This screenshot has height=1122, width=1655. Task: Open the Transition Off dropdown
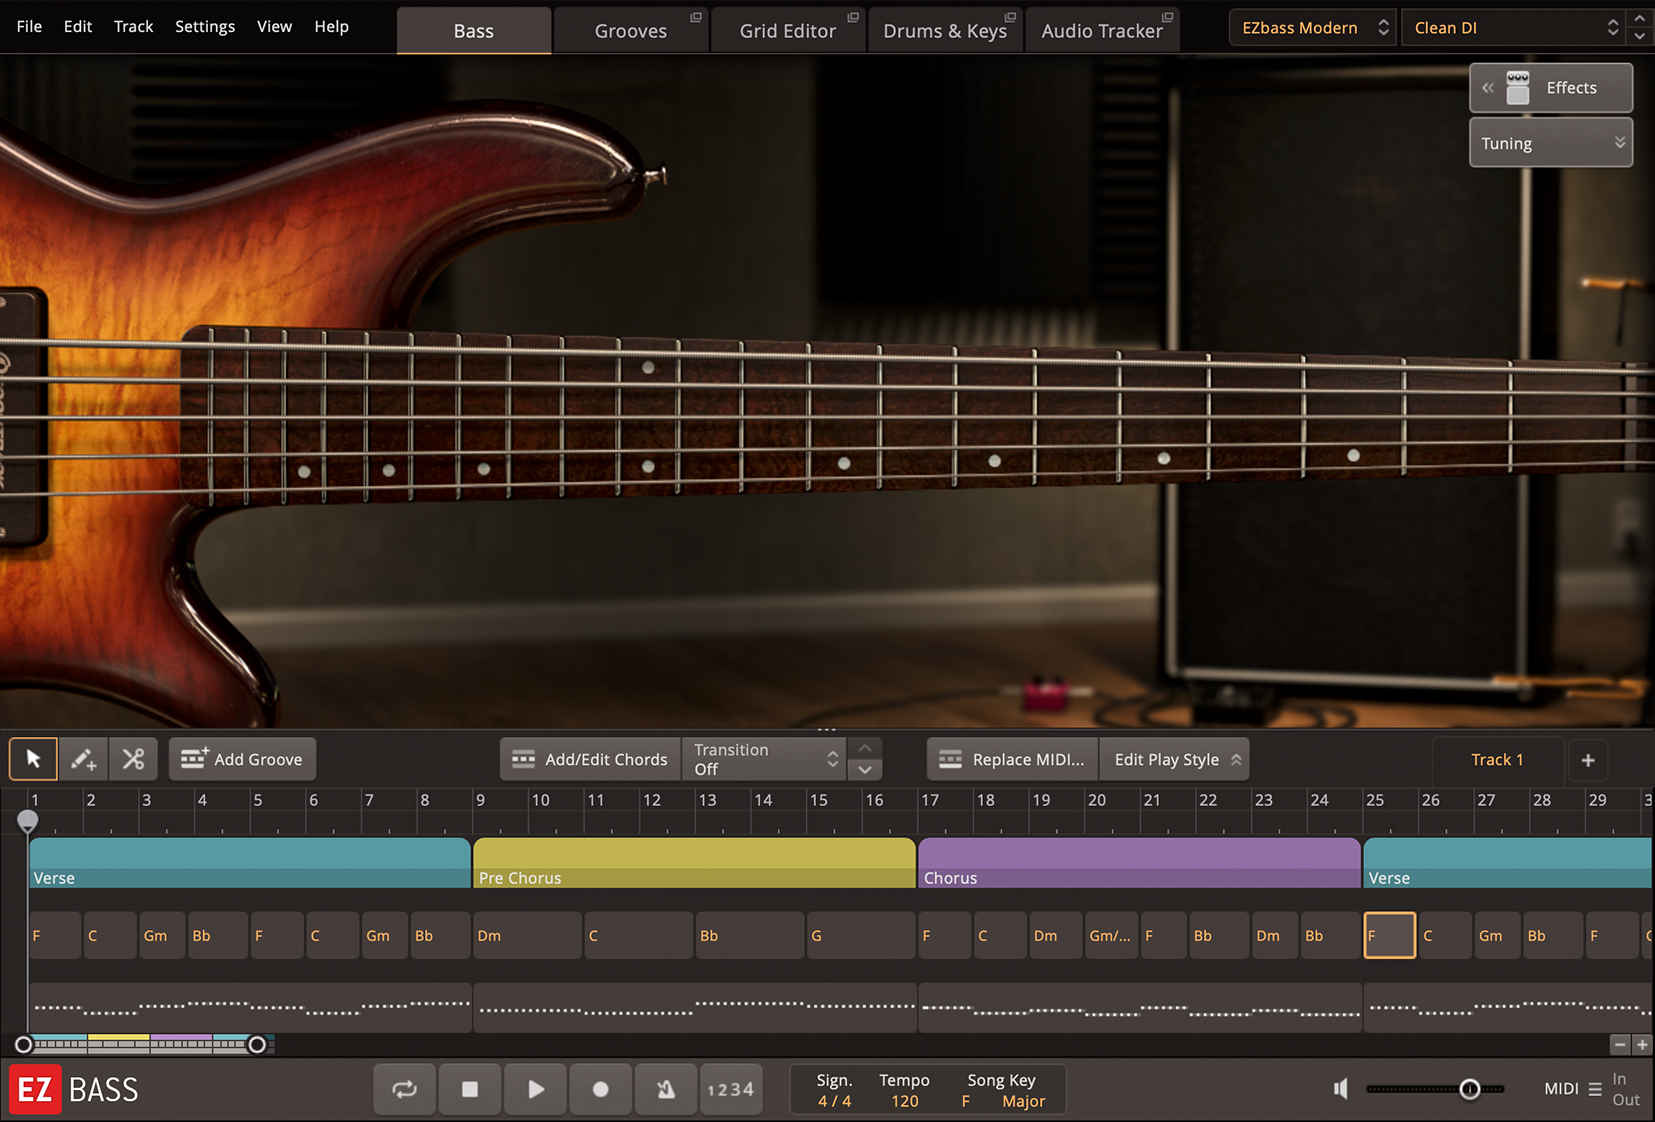(763, 758)
